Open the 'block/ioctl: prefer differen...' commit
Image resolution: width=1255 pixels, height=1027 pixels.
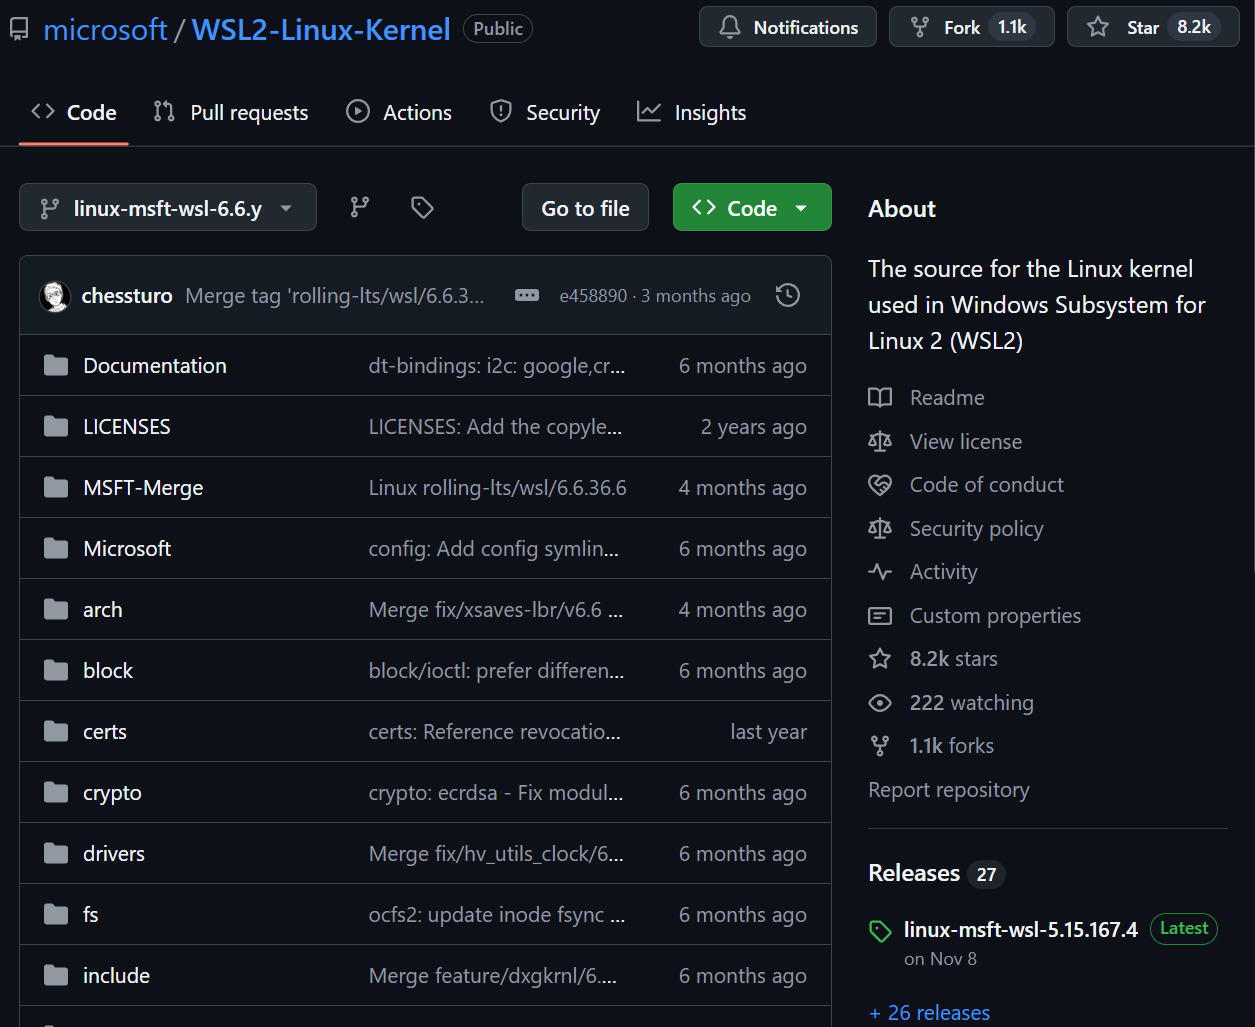(497, 671)
